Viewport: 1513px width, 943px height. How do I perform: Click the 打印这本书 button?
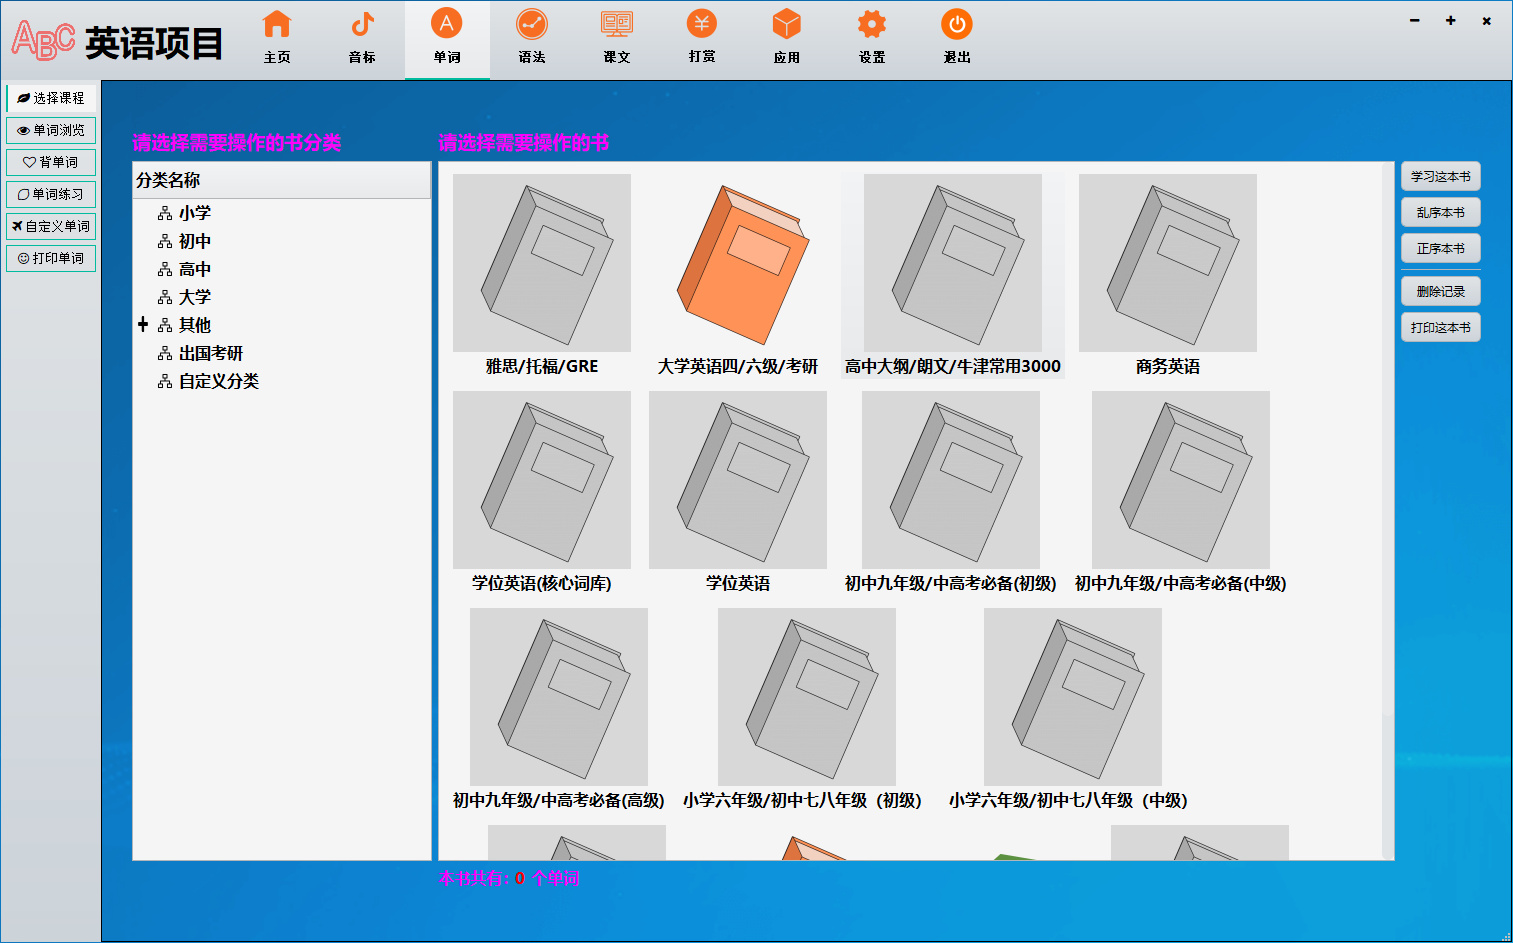click(x=1441, y=327)
